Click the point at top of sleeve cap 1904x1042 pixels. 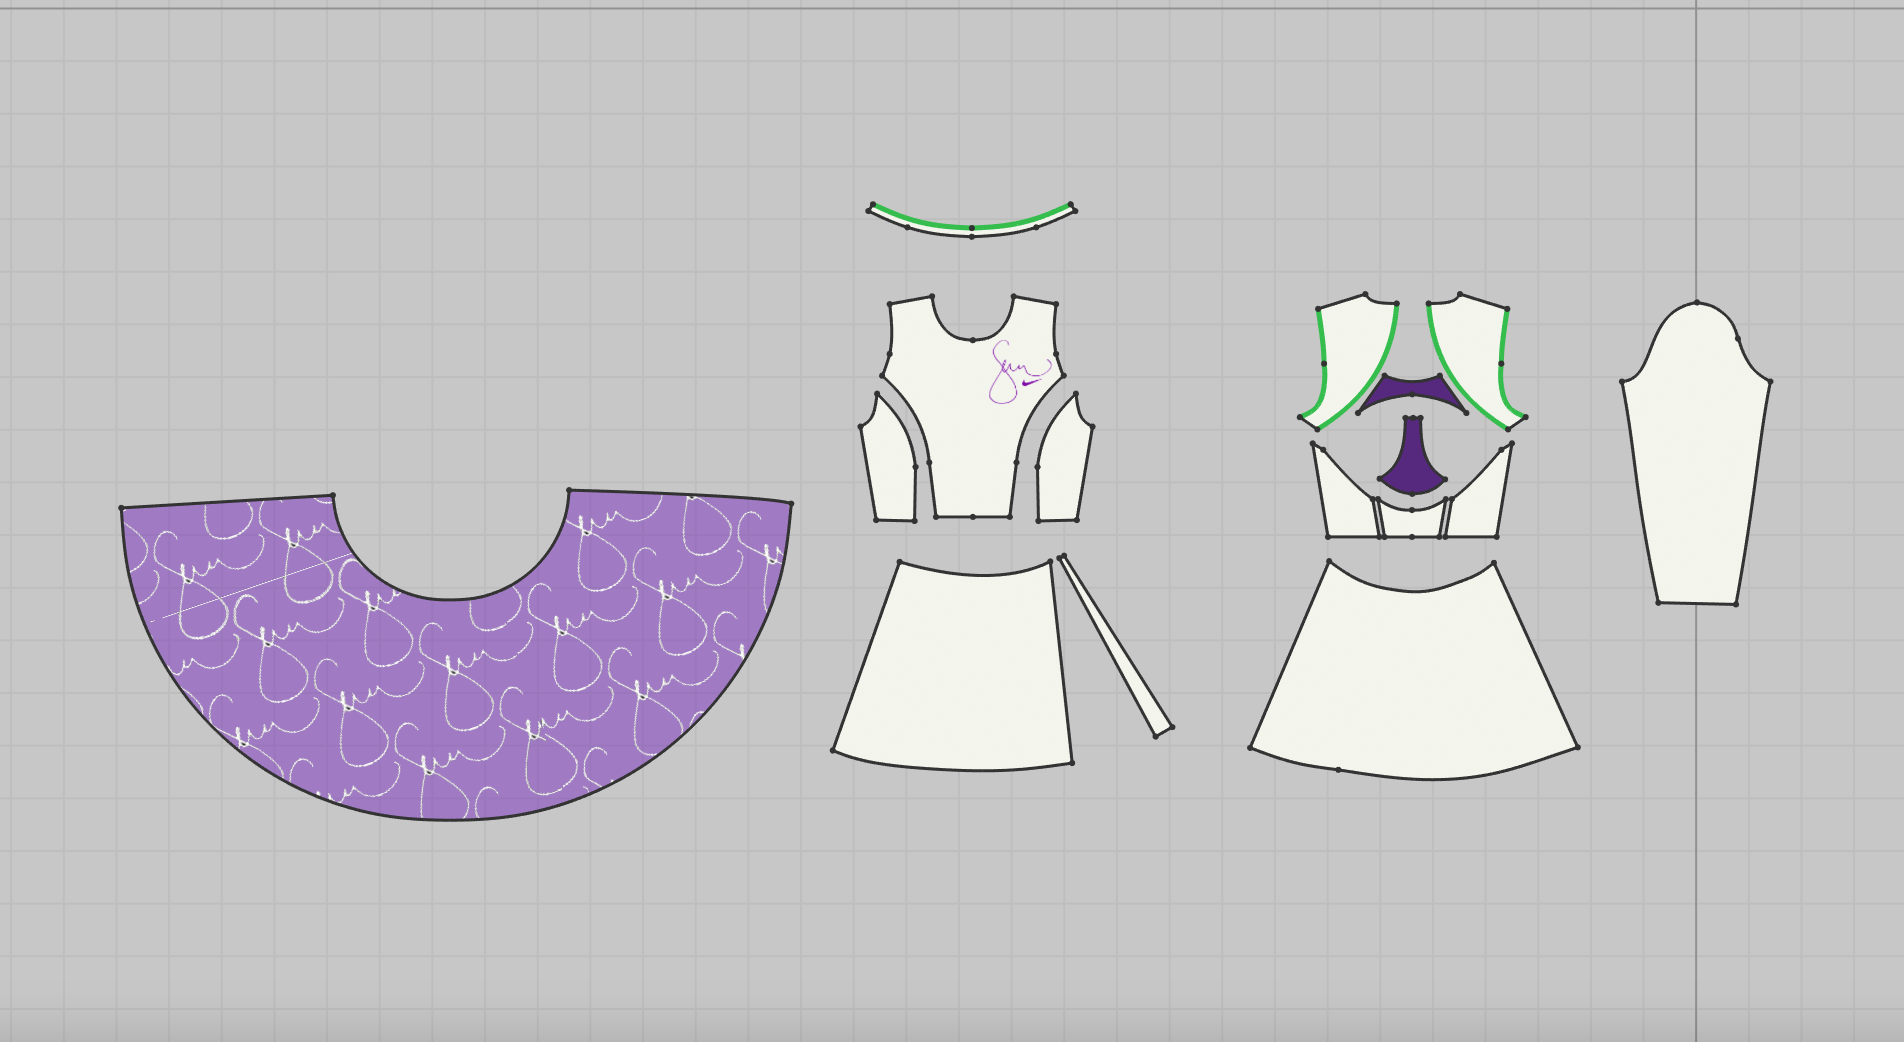[1697, 302]
